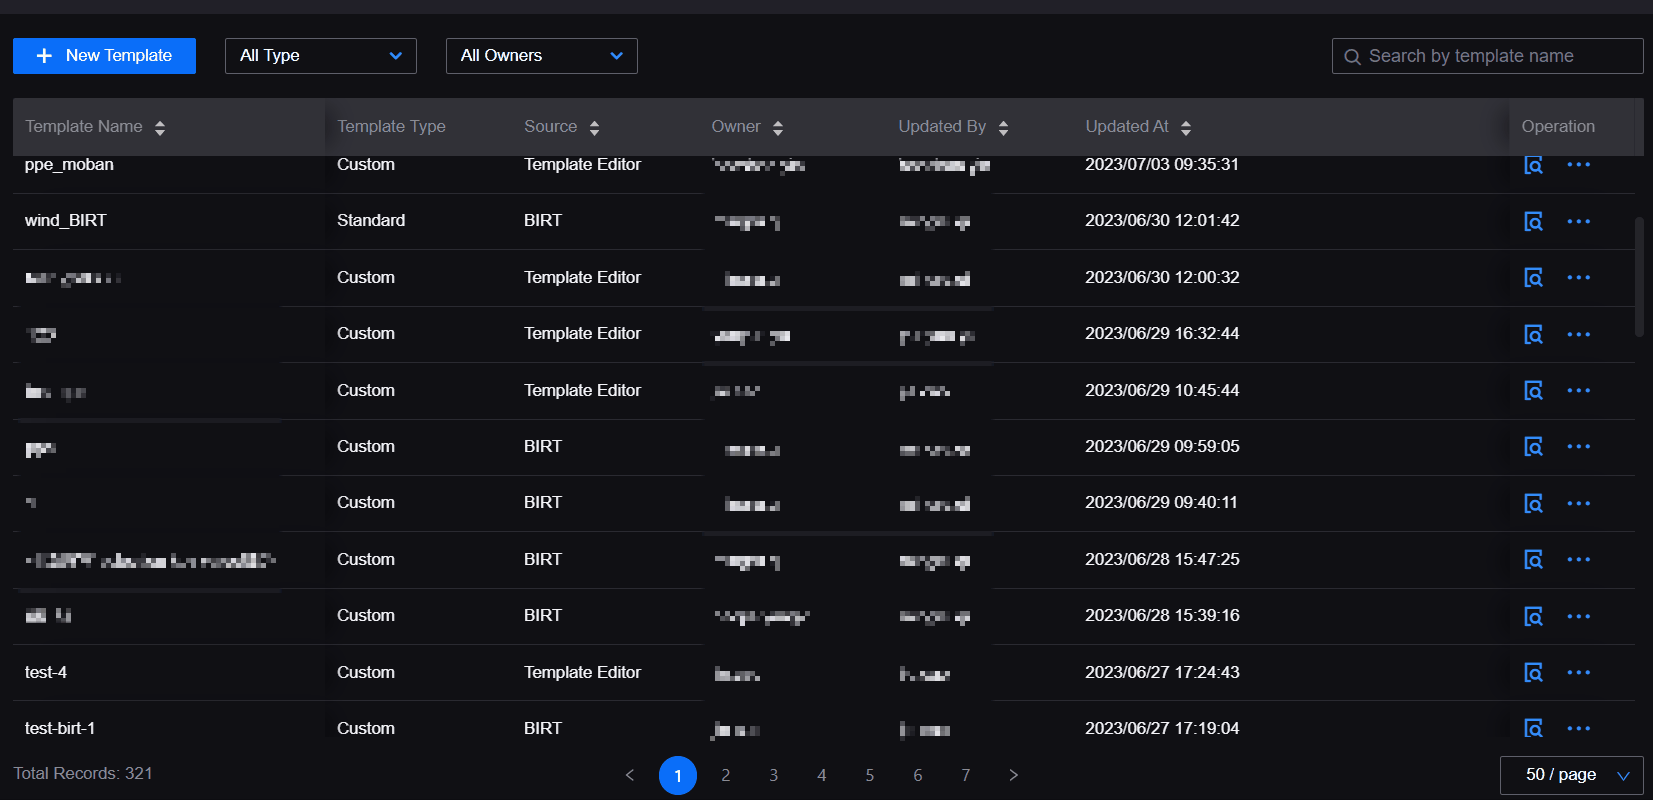Open more options for wind_BIRT row
This screenshot has height=800, width=1653.
click(1578, 221)
